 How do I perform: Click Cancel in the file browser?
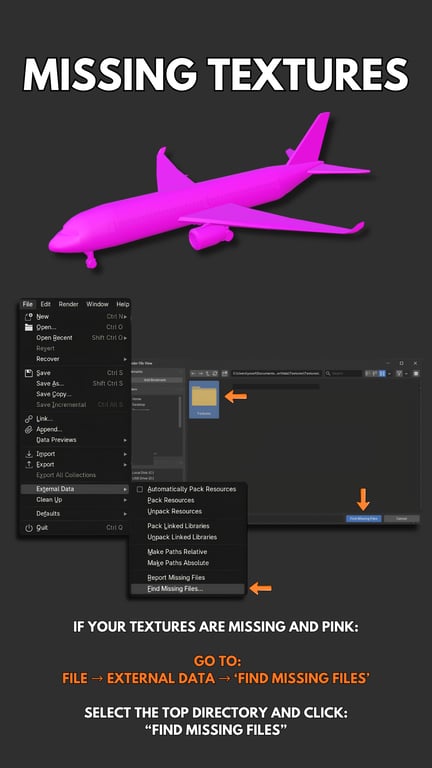(x=401, y=518)
